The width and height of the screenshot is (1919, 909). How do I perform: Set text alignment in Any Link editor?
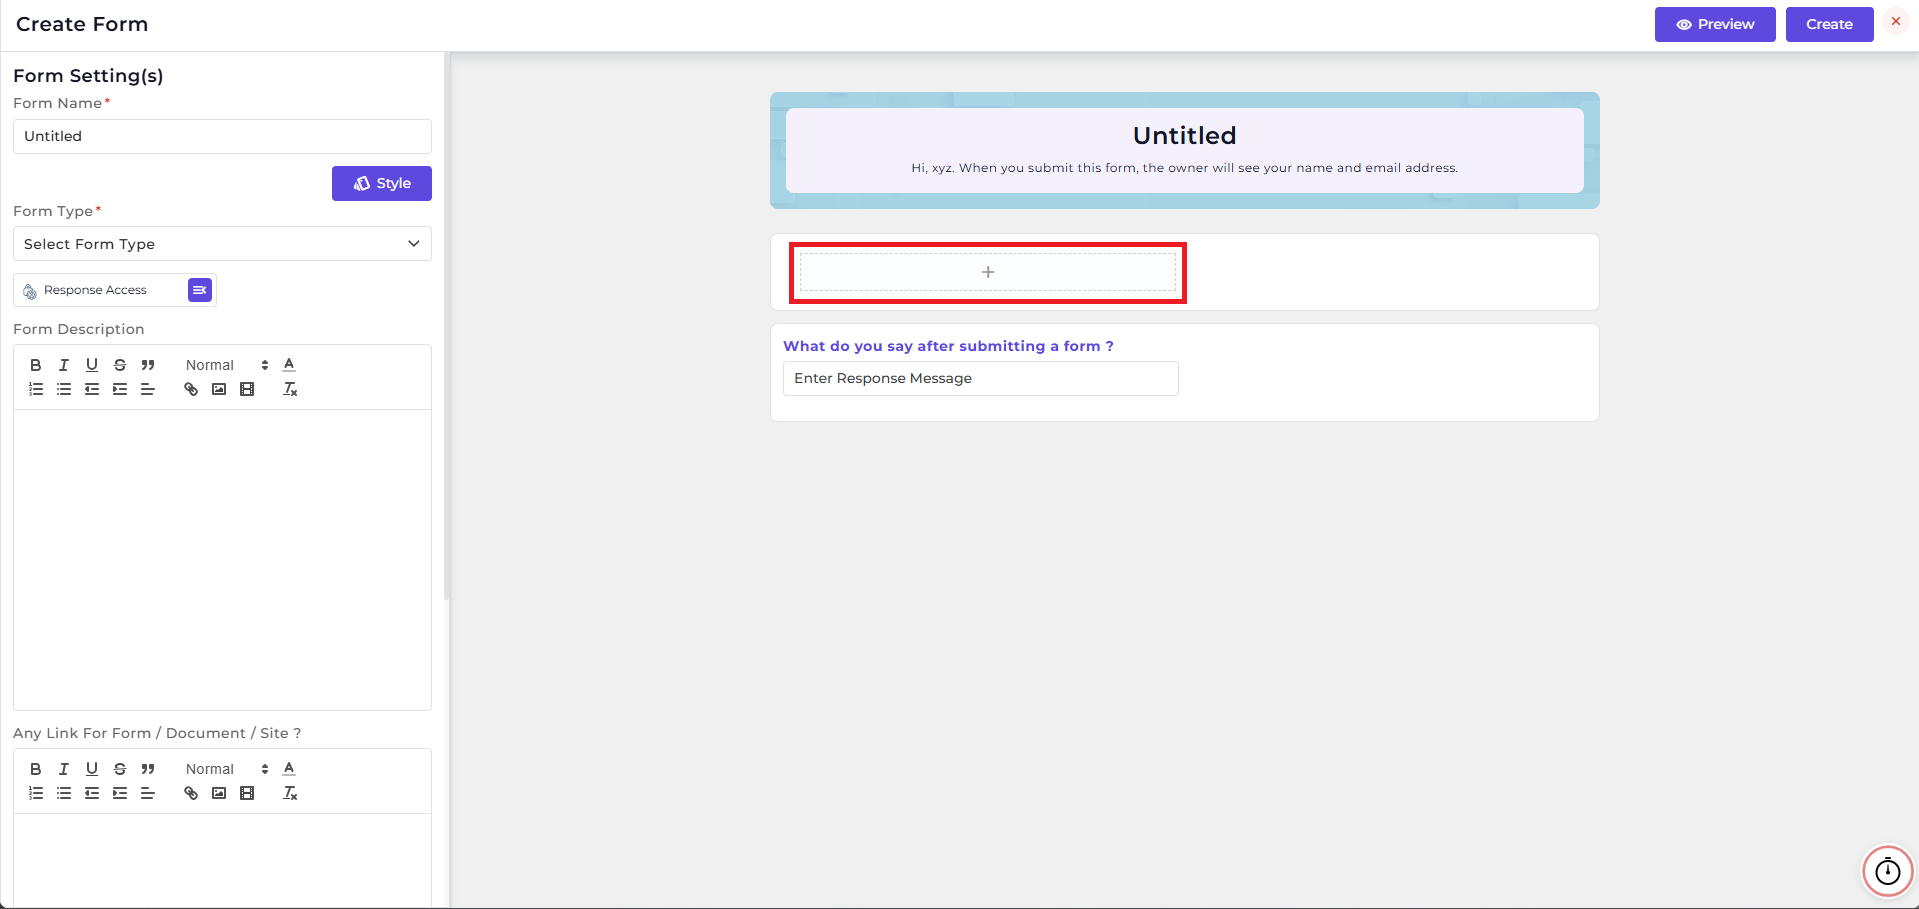coord(148,793)
